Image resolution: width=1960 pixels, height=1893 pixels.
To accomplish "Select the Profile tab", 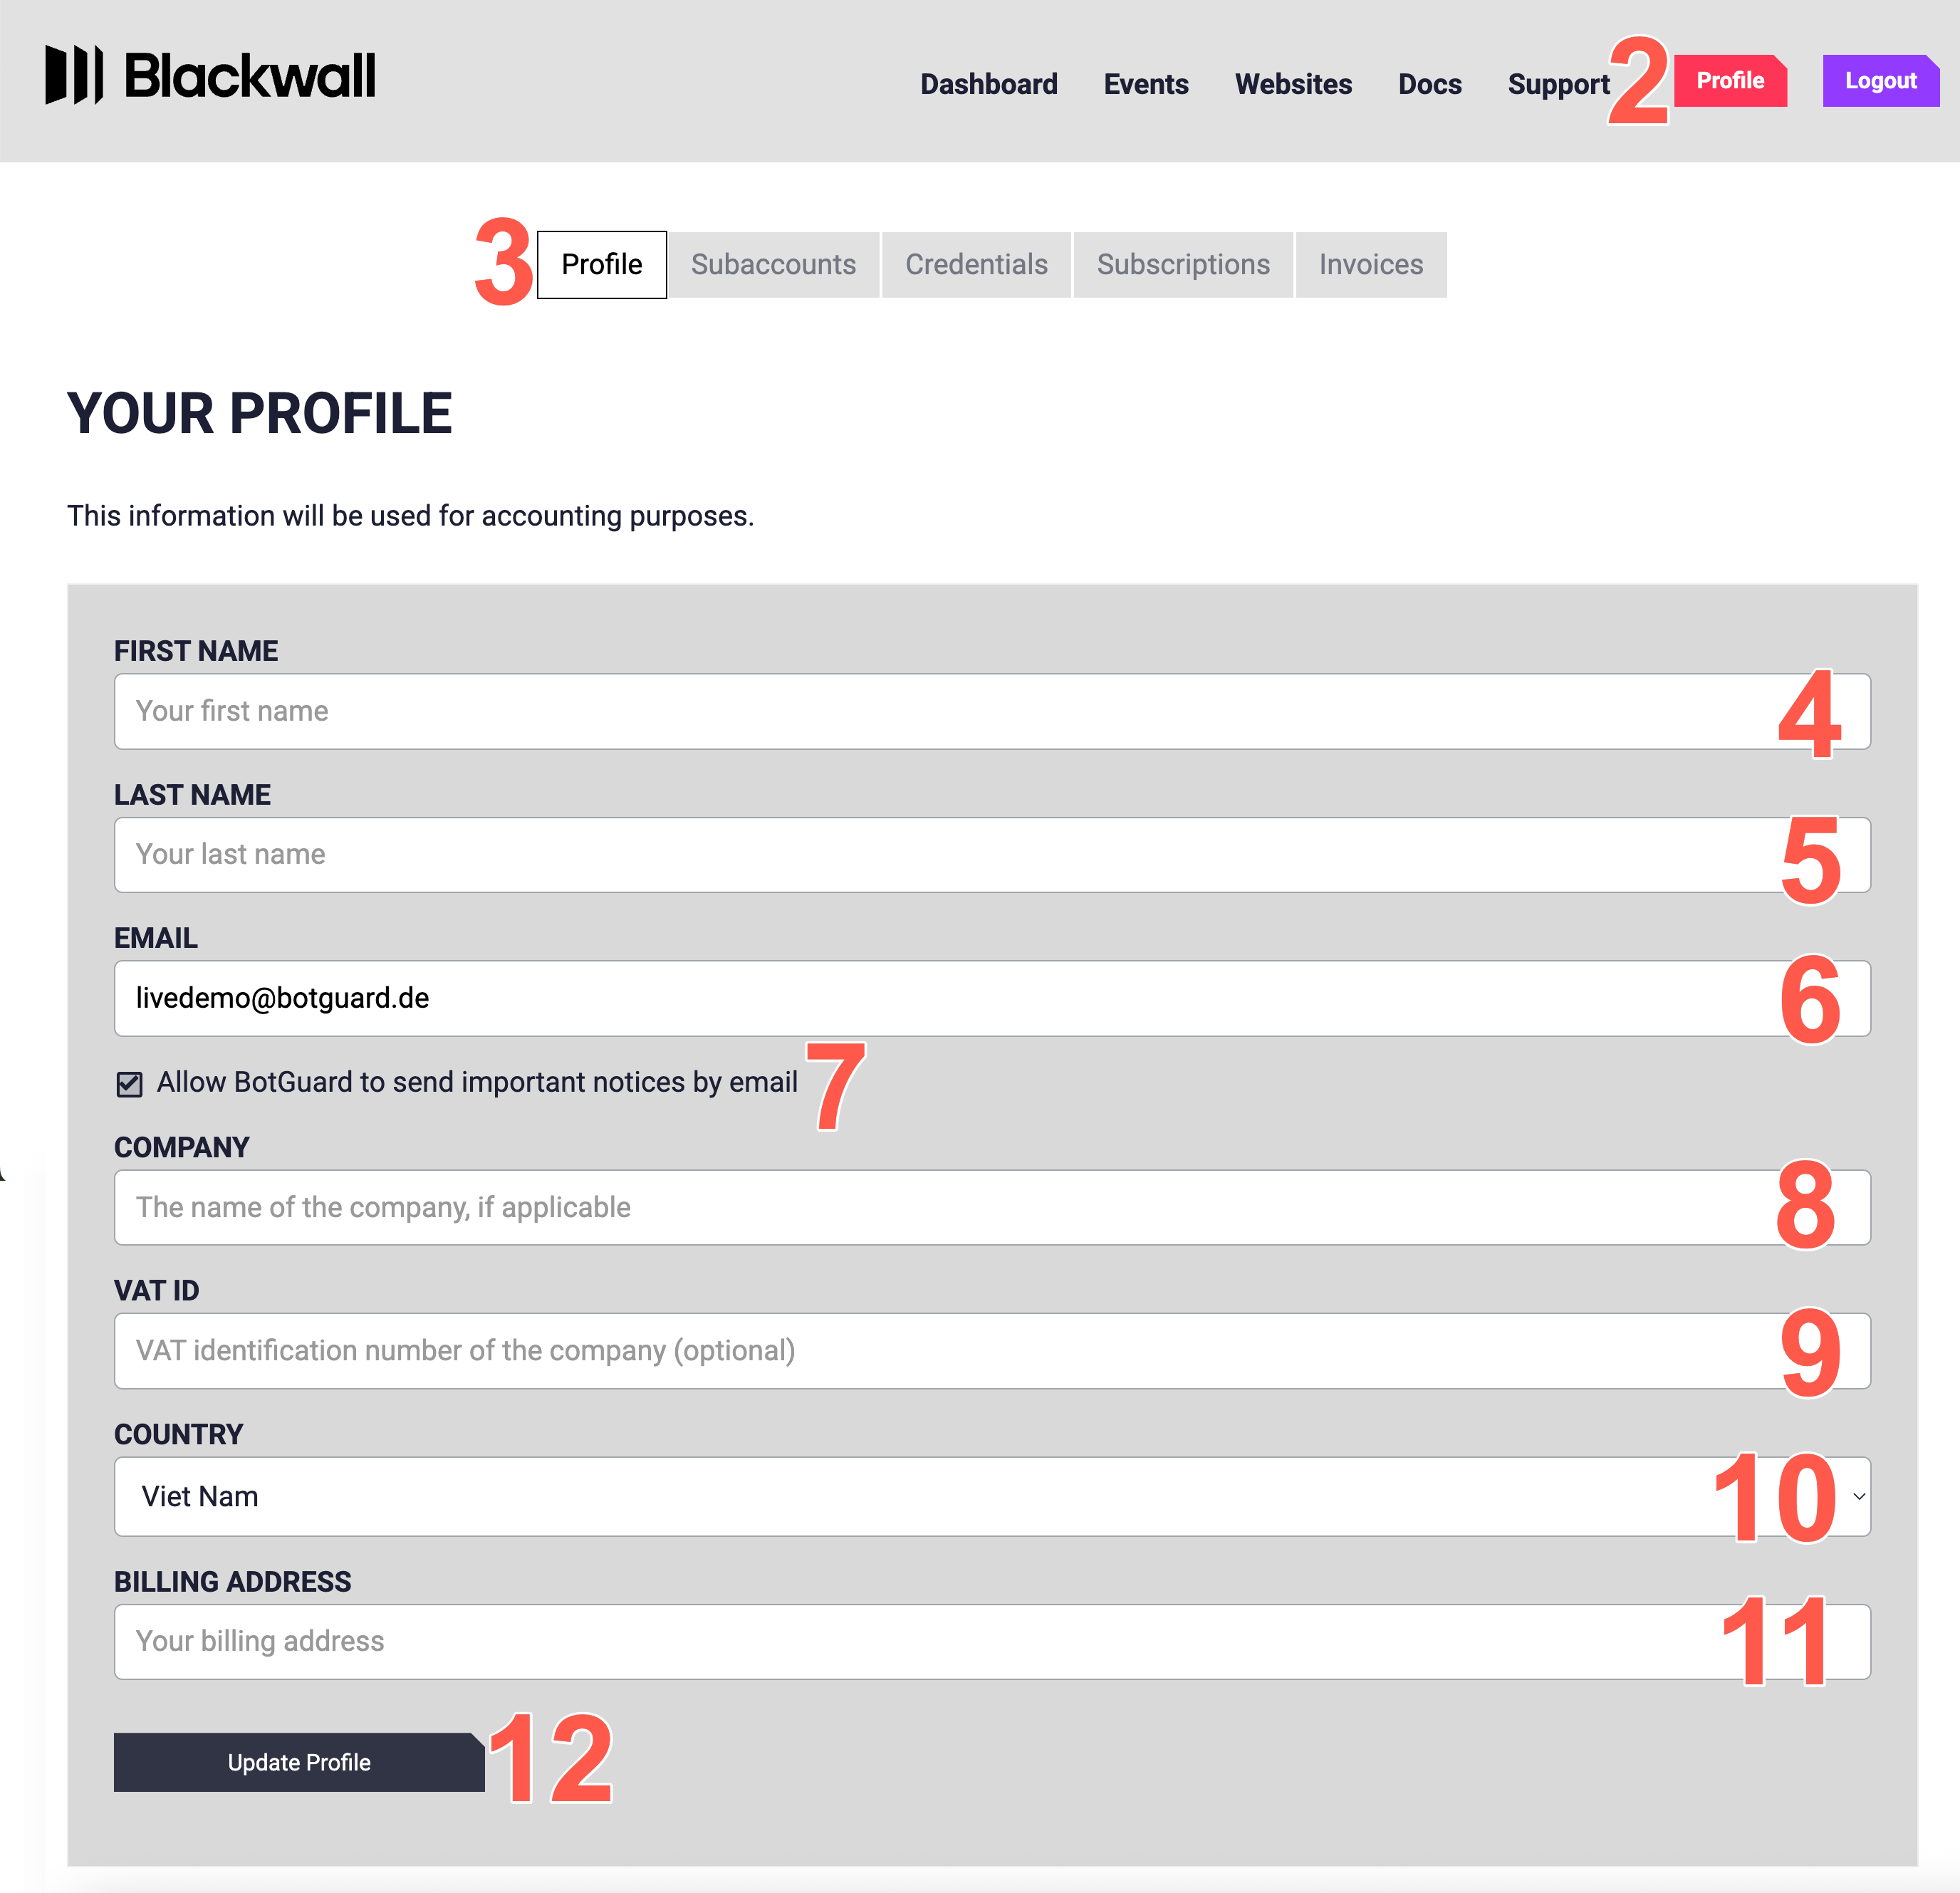I will pos(601,264).
